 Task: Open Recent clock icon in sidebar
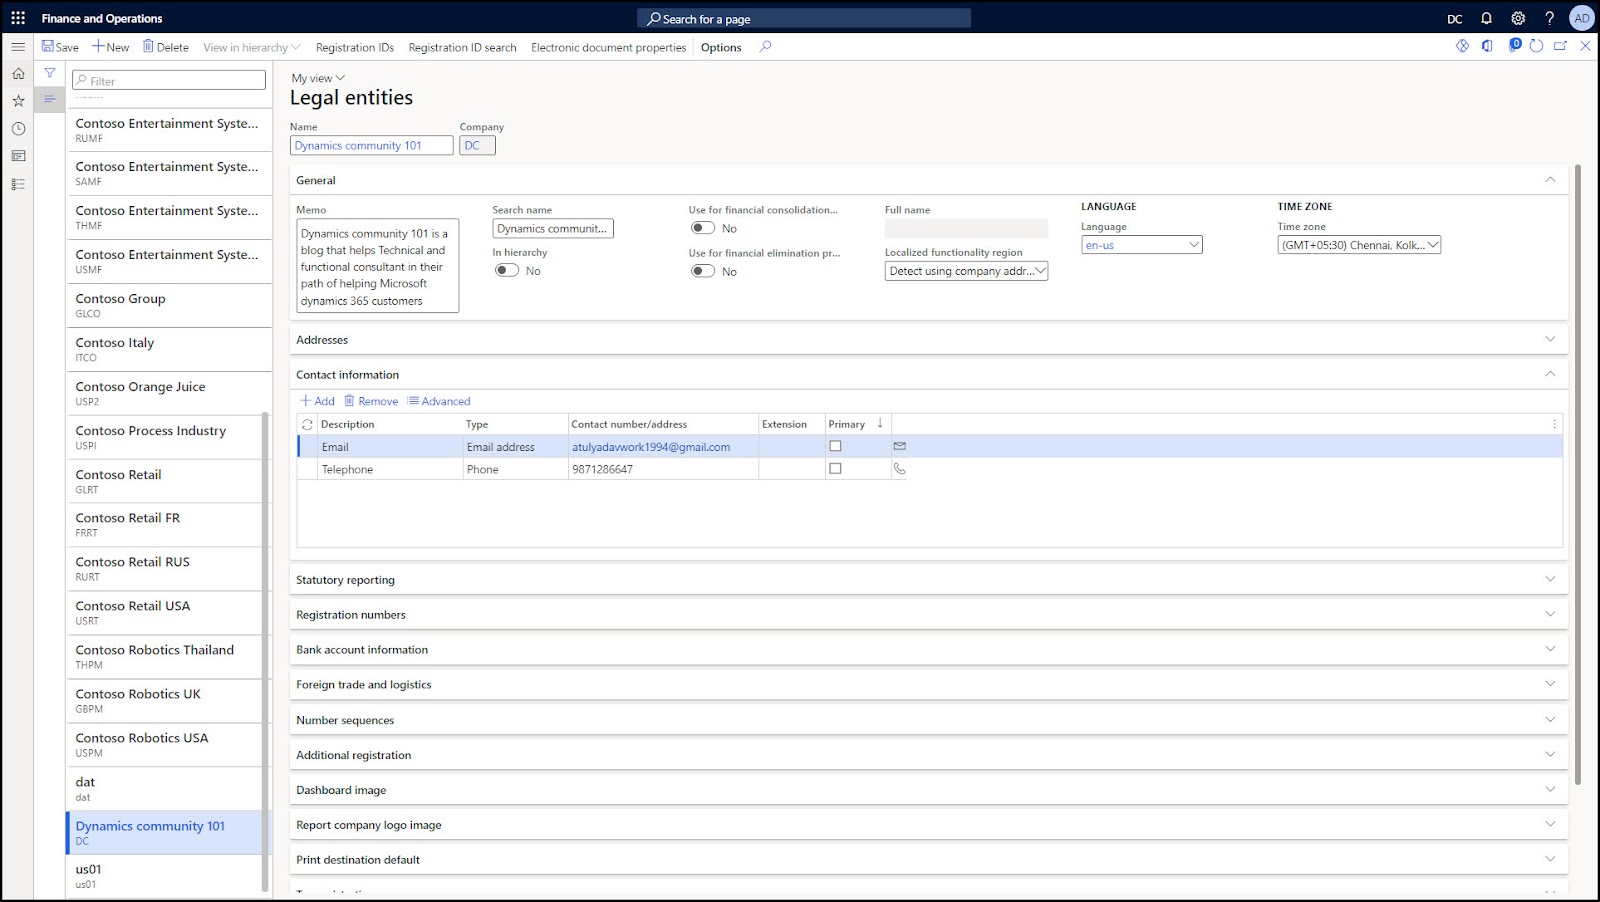(x=18, y=129)
